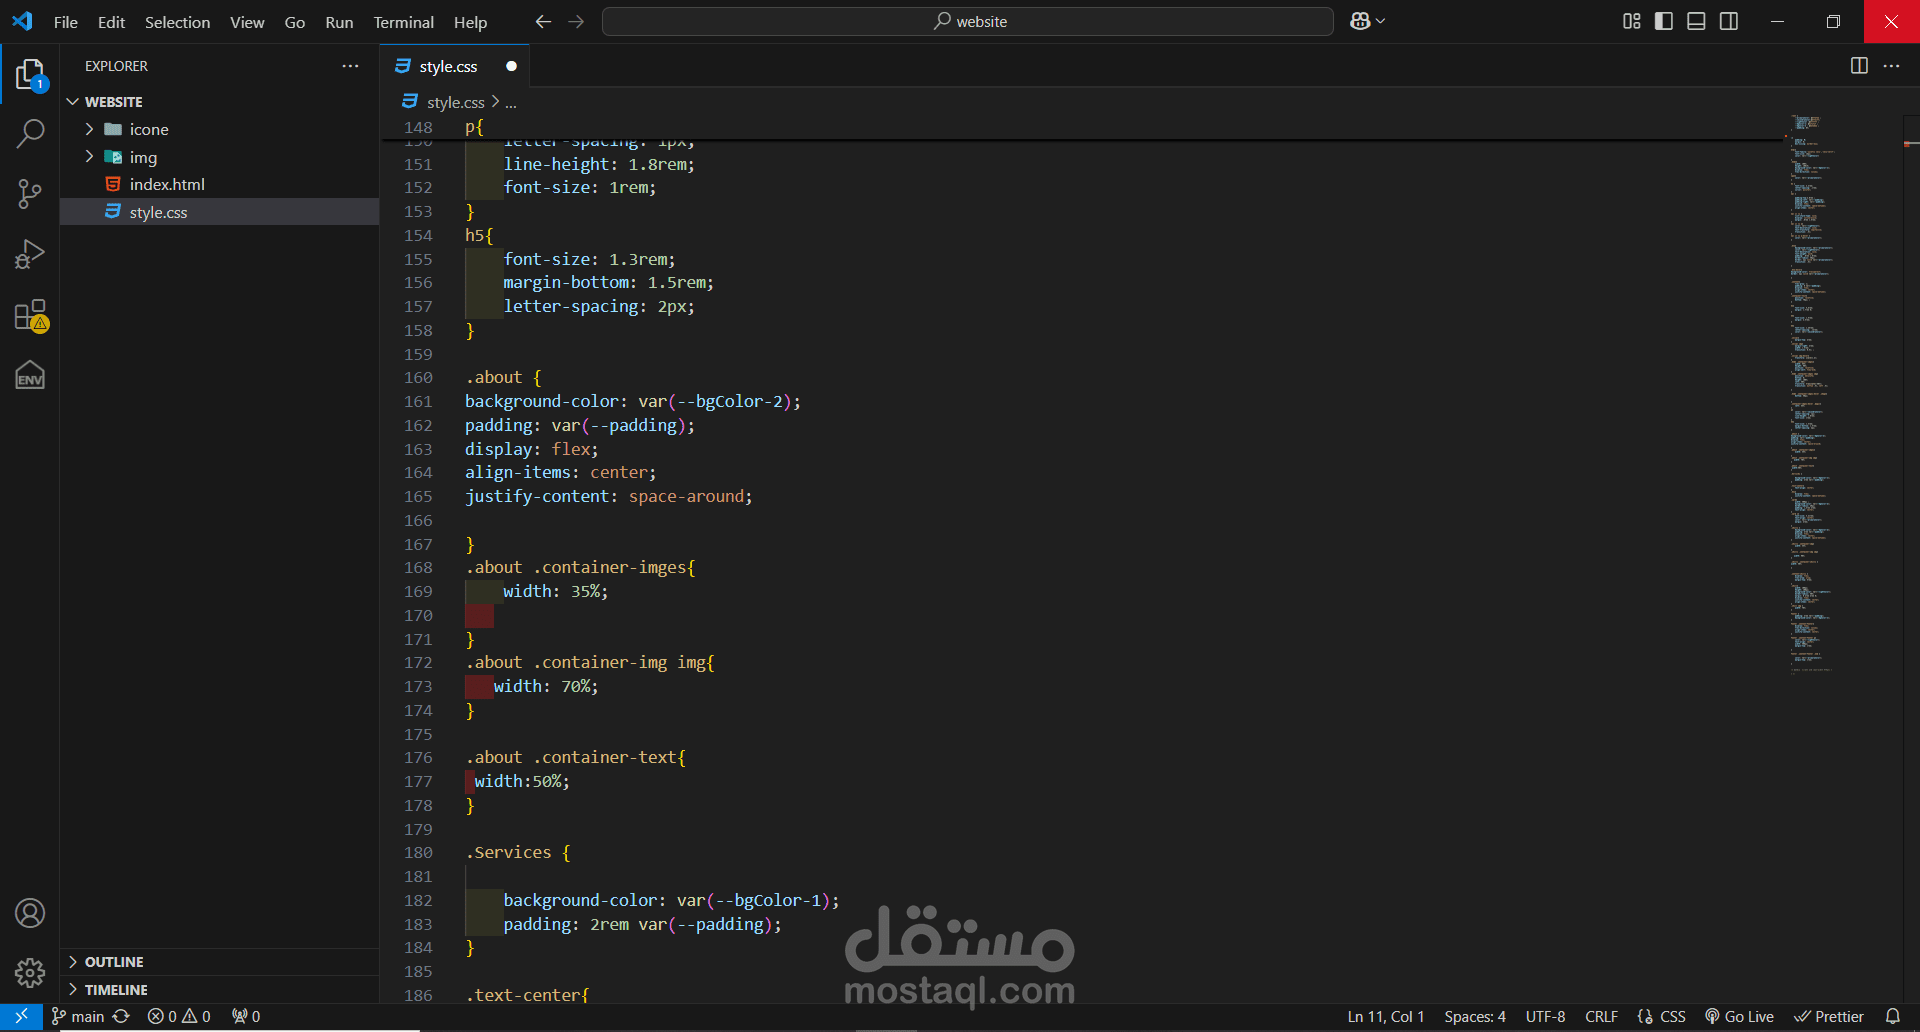The image size is (1920, 1032).
Task: Click the Synchronize Changes icon
Action: point(121,1016)
